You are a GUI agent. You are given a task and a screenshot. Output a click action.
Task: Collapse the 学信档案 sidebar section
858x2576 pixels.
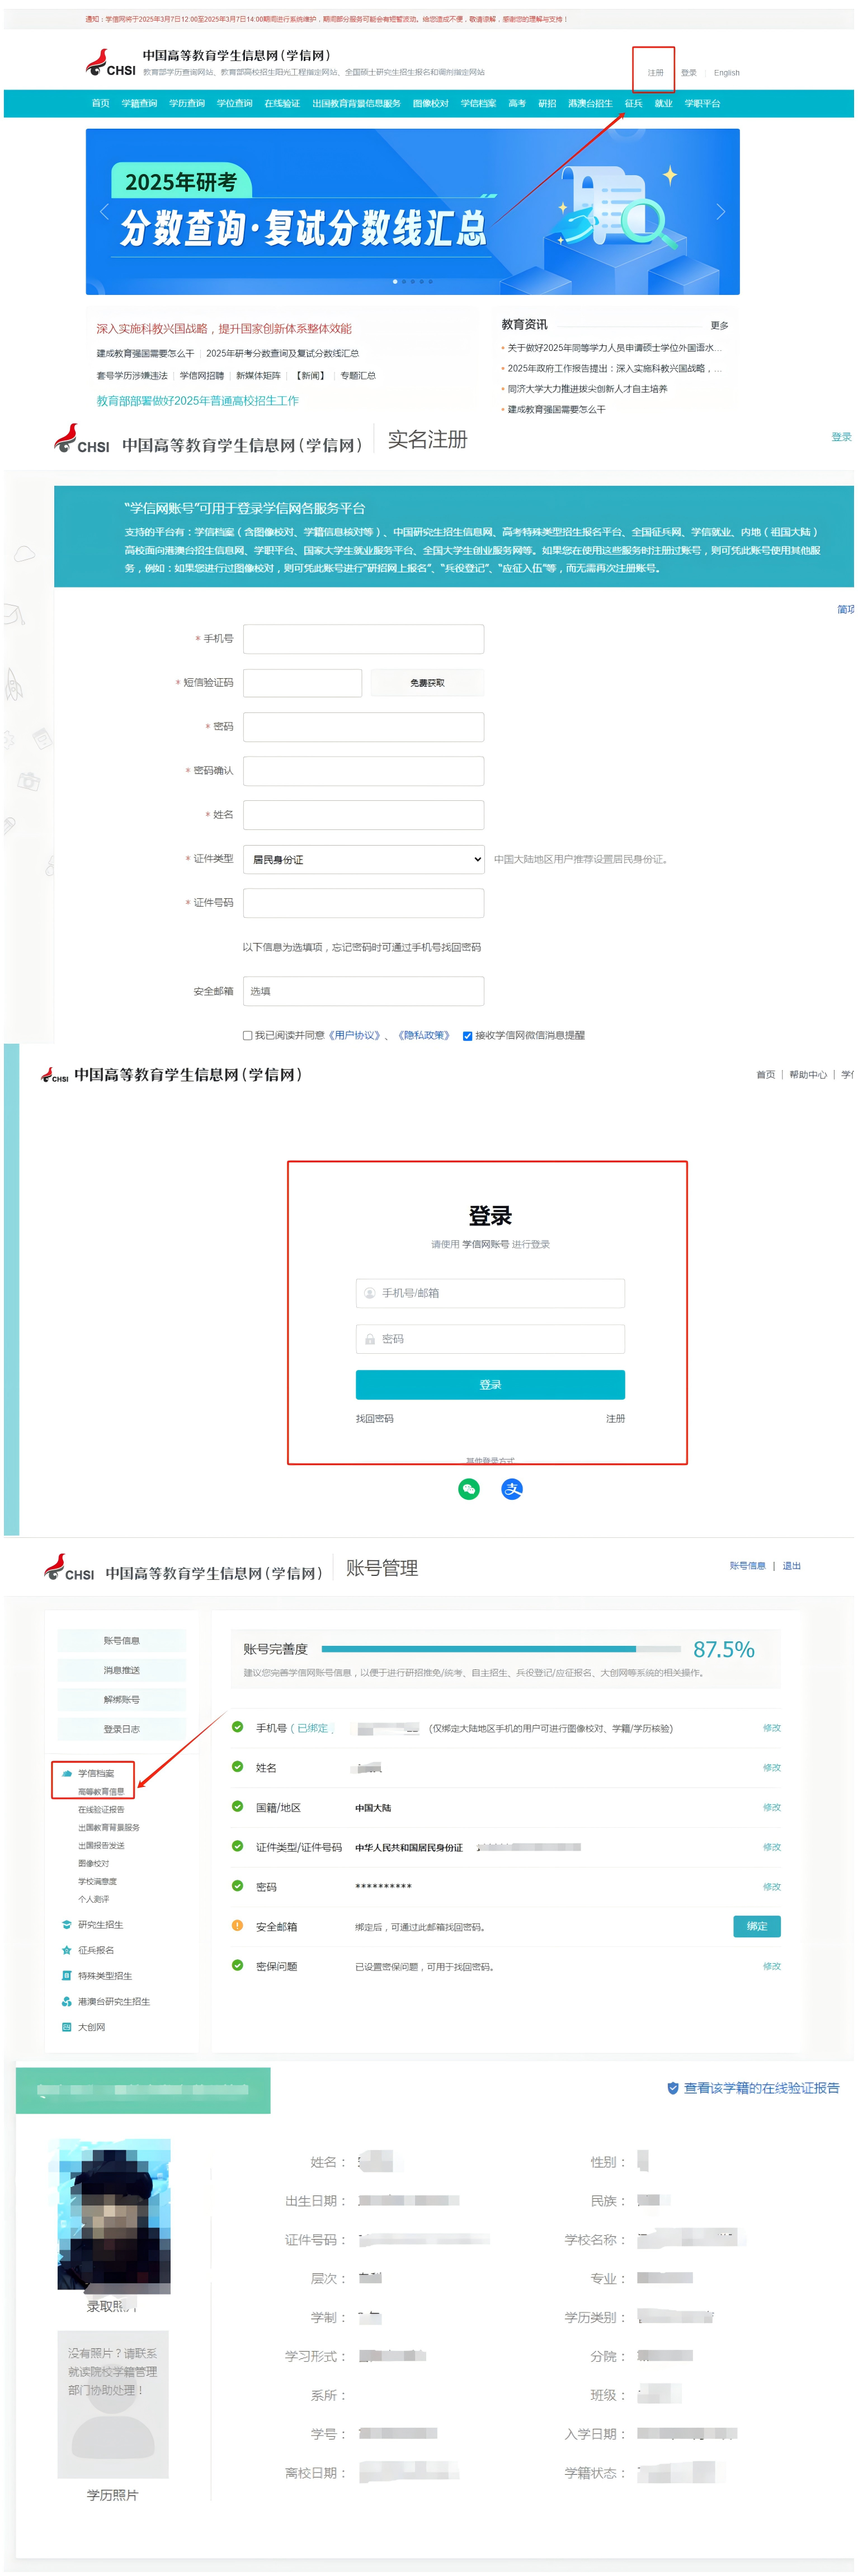pyautogui.click(x=95, y=1773)
